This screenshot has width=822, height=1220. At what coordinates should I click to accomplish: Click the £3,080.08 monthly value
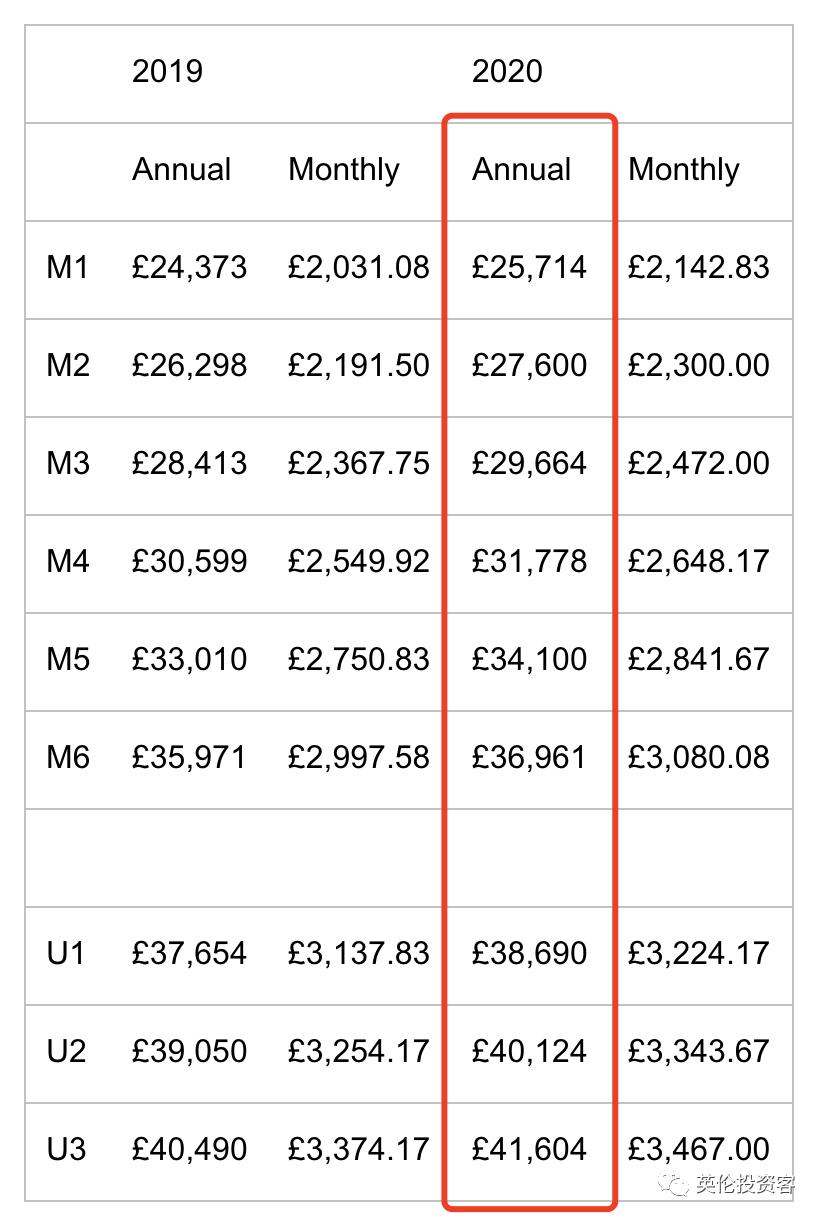click(x=699, y=757)
